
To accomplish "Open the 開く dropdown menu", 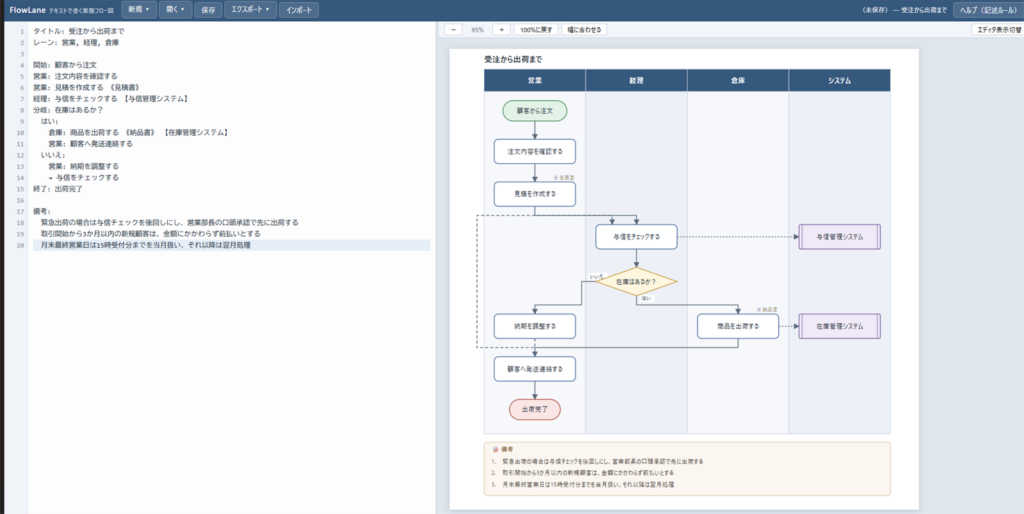I will tap(175, 10).
